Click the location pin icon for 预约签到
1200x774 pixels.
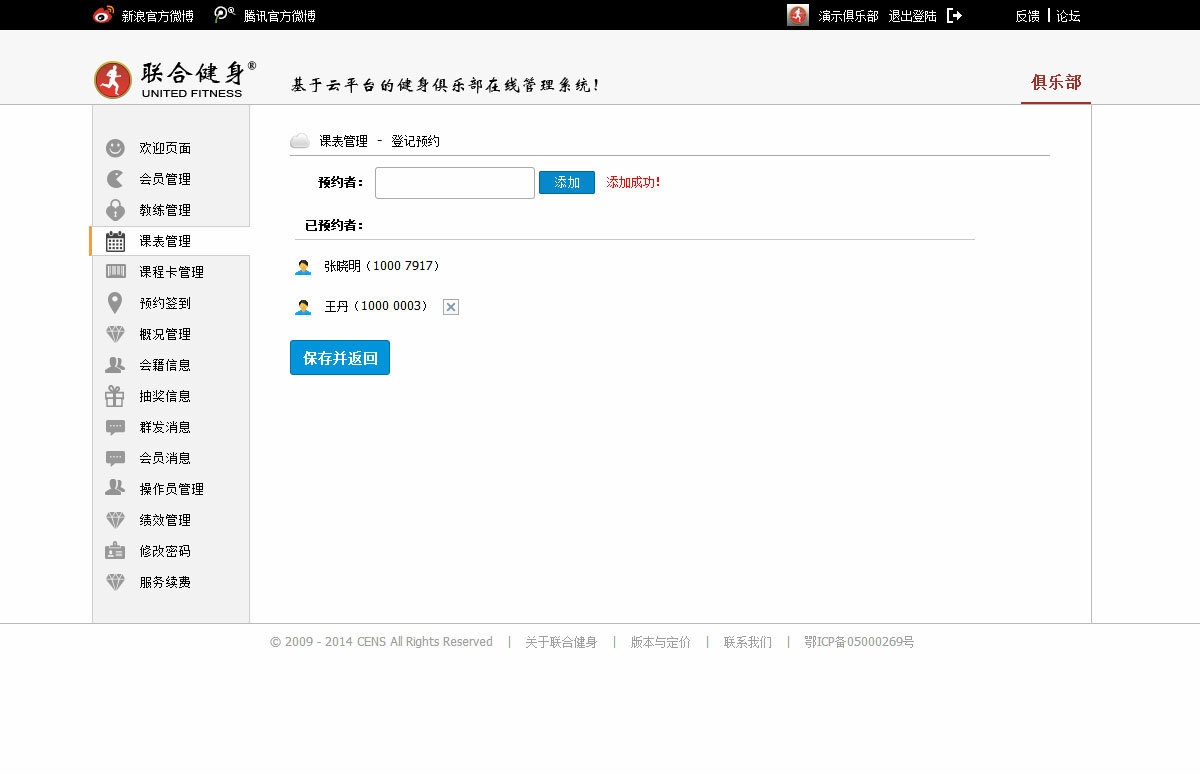(x=115, y=303)
